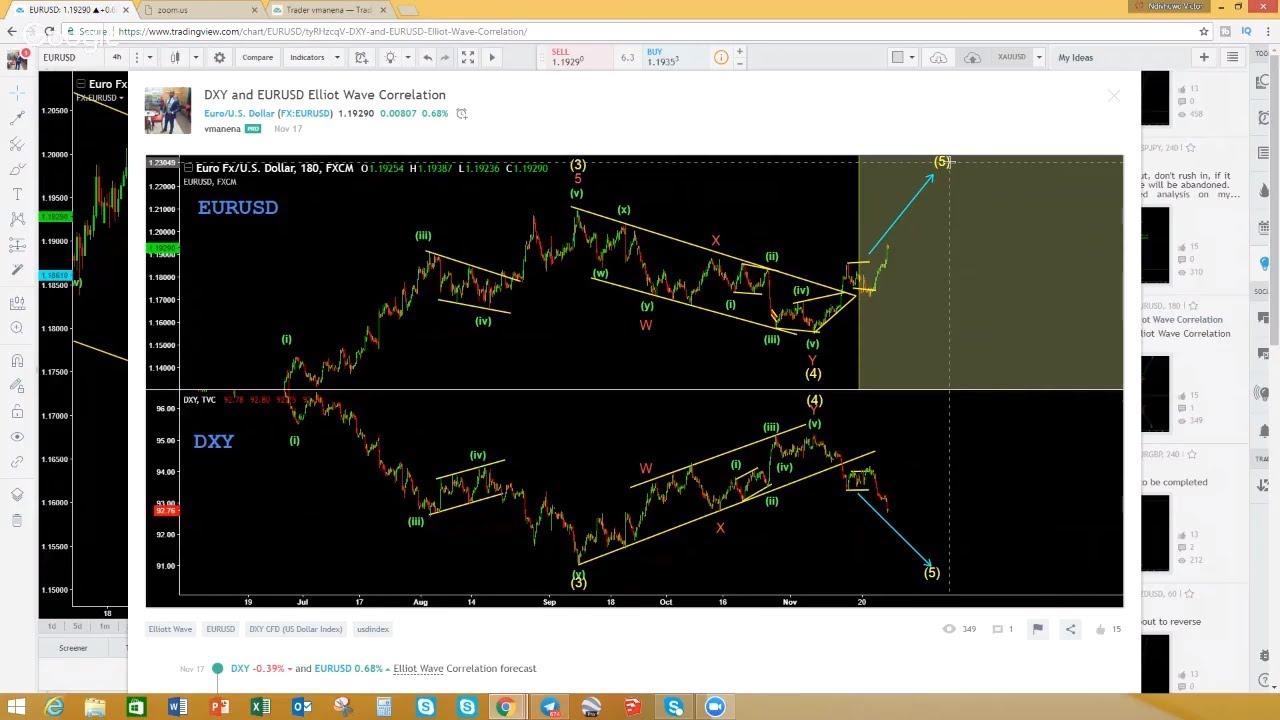The height and width of the screenshot is (720, 1280).
Task: Select the trend line drawing tool
Action: 17,118
